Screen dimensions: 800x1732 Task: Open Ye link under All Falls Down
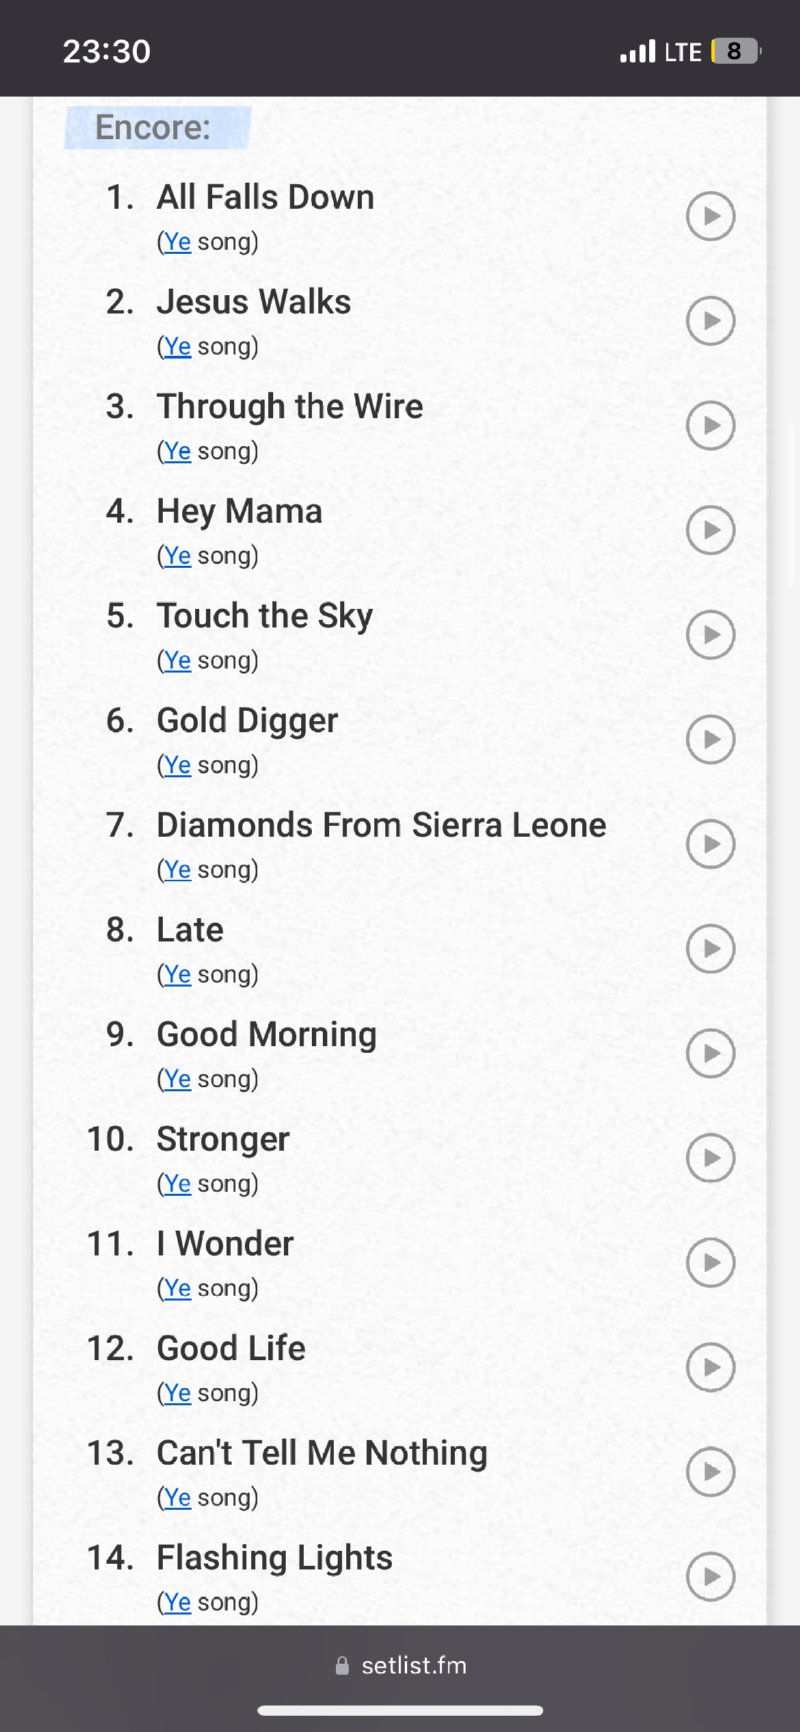pyautogui.click(x=178, y=242)
